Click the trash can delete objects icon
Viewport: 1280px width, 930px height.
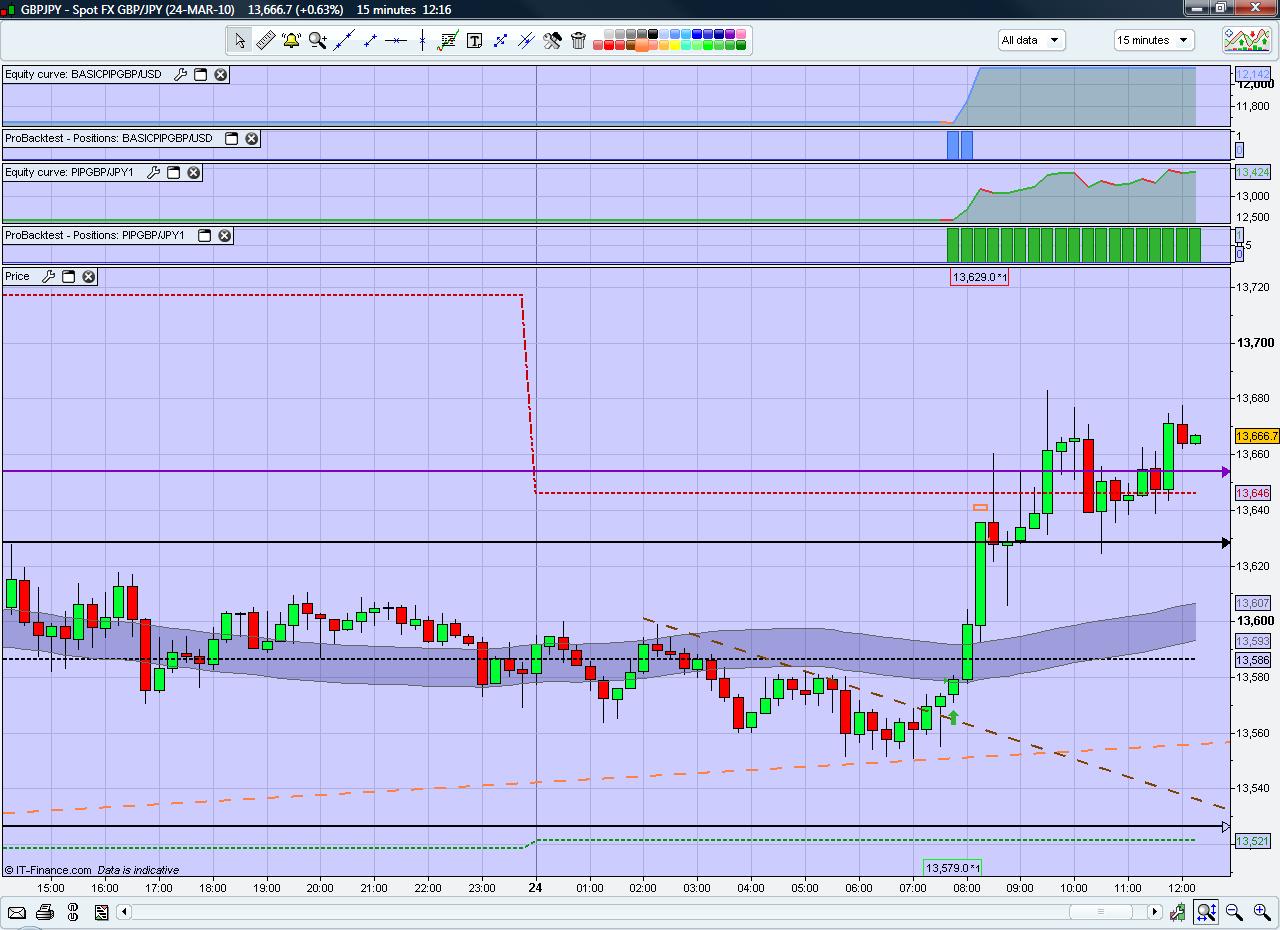(x=578, y=40)
